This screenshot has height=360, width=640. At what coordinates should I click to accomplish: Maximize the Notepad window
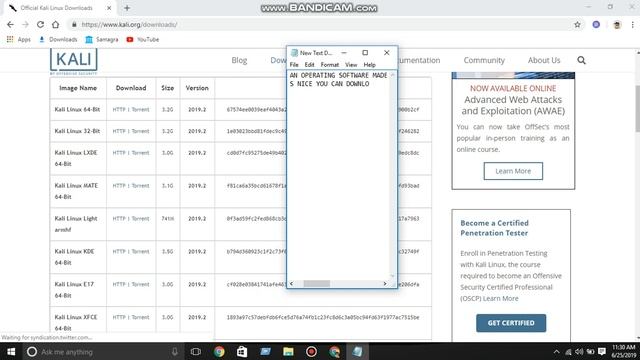click(x=365, y=53)
